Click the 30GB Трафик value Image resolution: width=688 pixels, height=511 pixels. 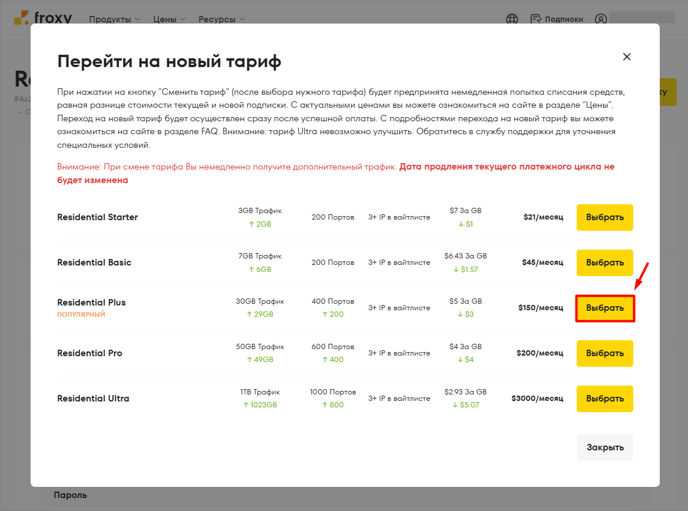click(260, 301)
